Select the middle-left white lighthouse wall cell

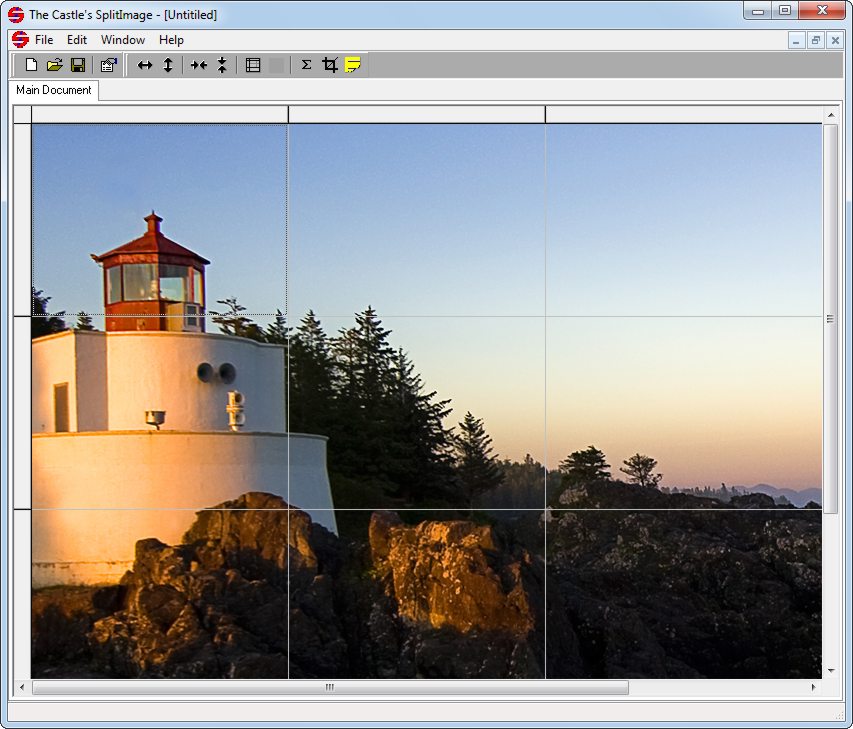(160, 413)
